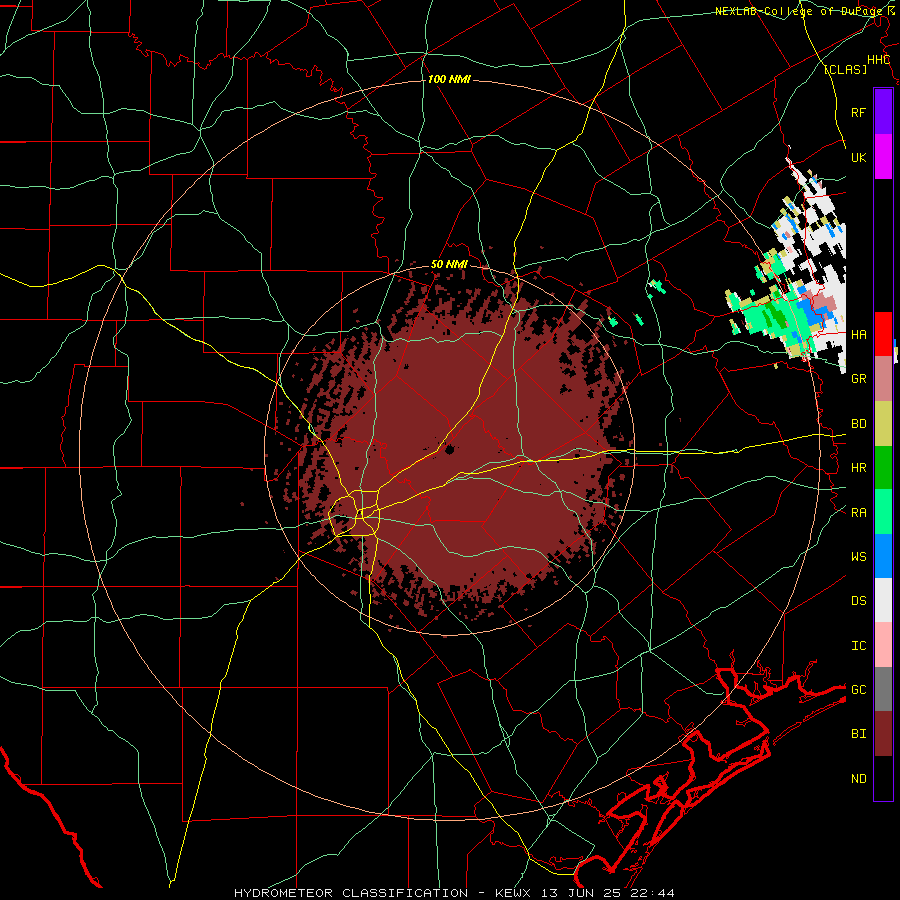The height and width of the screenshot is (900, 900).
Task: Pick the yellow BD legend swatch
Action: click(x=883, y=424)
